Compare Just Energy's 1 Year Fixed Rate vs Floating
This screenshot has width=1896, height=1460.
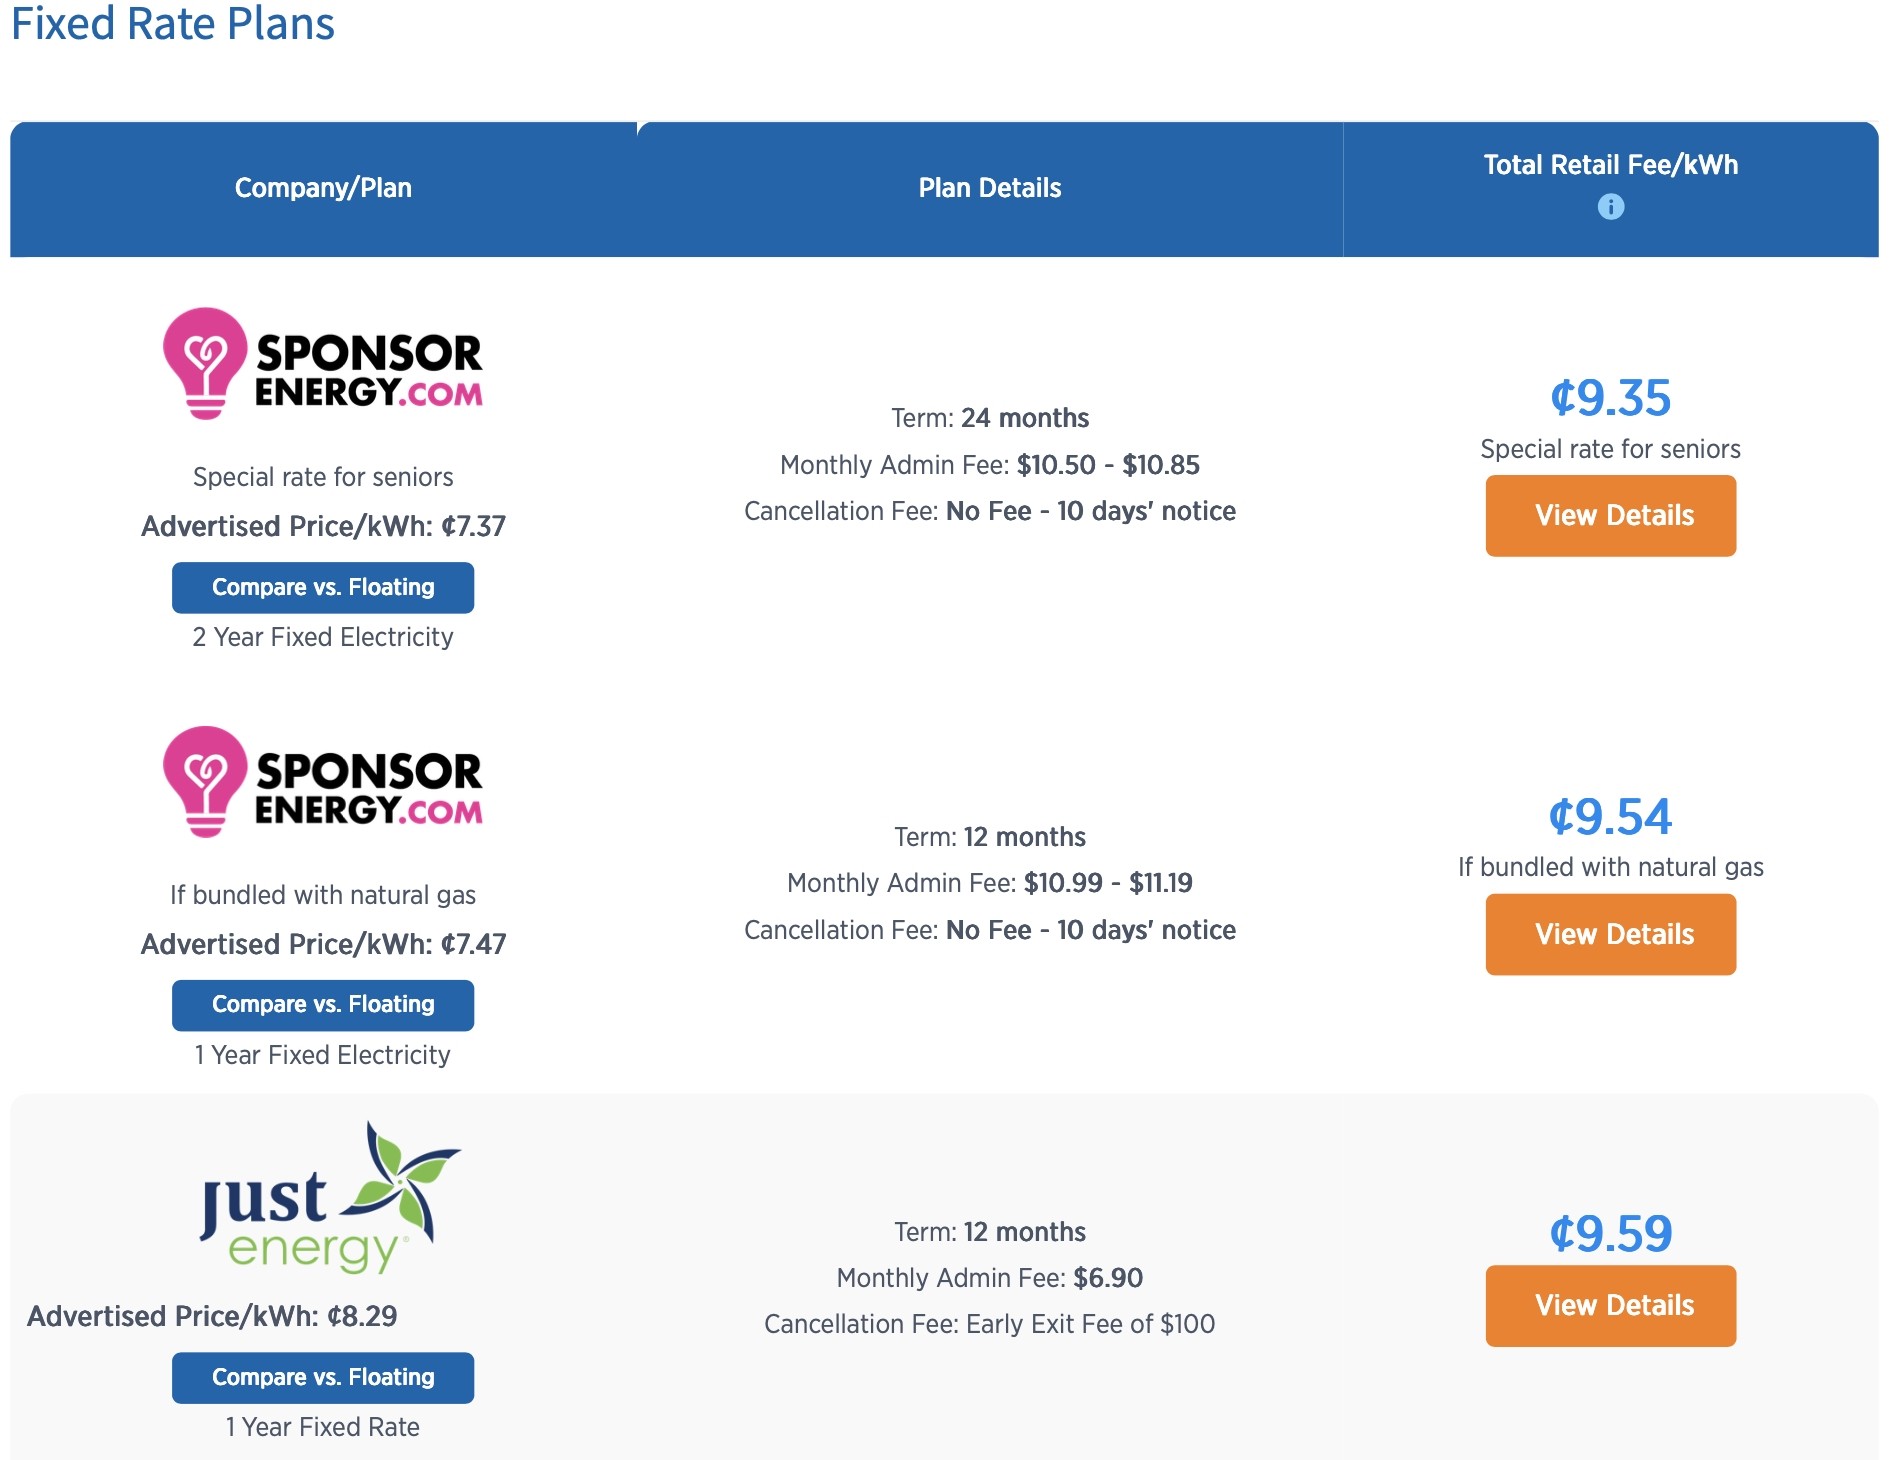[322, 1377]
